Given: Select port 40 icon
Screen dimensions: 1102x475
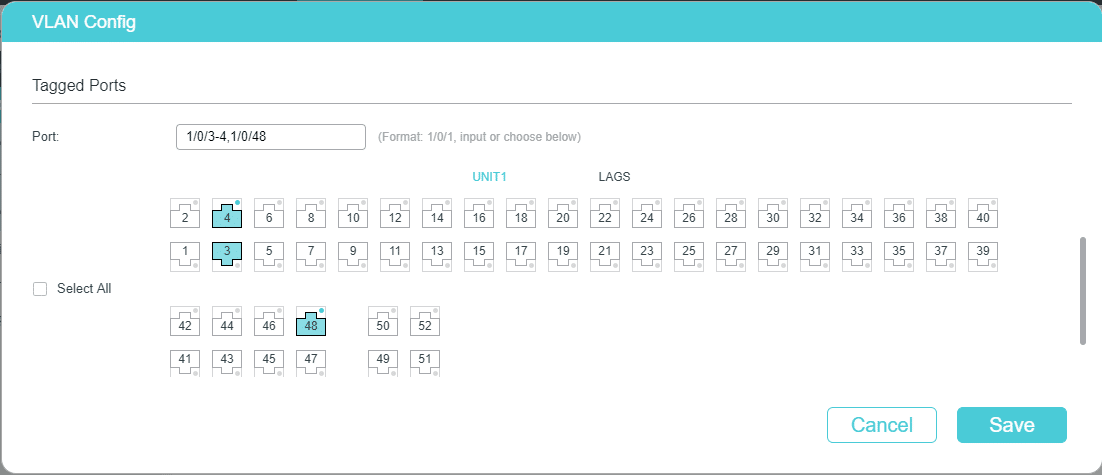Looking at the screenshot, I should [983, 215].
